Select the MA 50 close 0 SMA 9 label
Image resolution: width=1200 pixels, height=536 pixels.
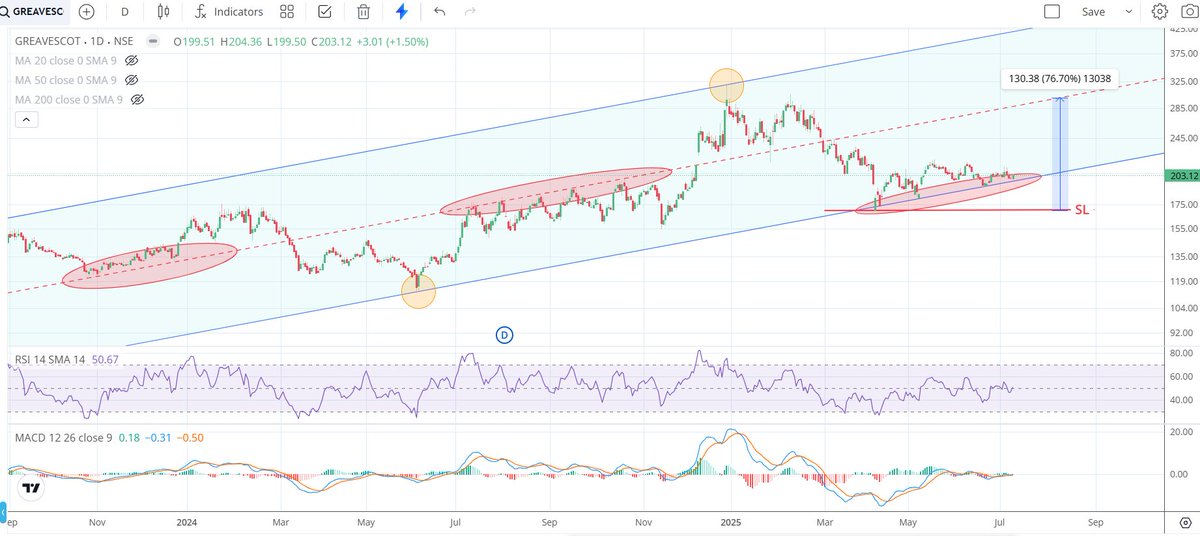tap(66, 80)
